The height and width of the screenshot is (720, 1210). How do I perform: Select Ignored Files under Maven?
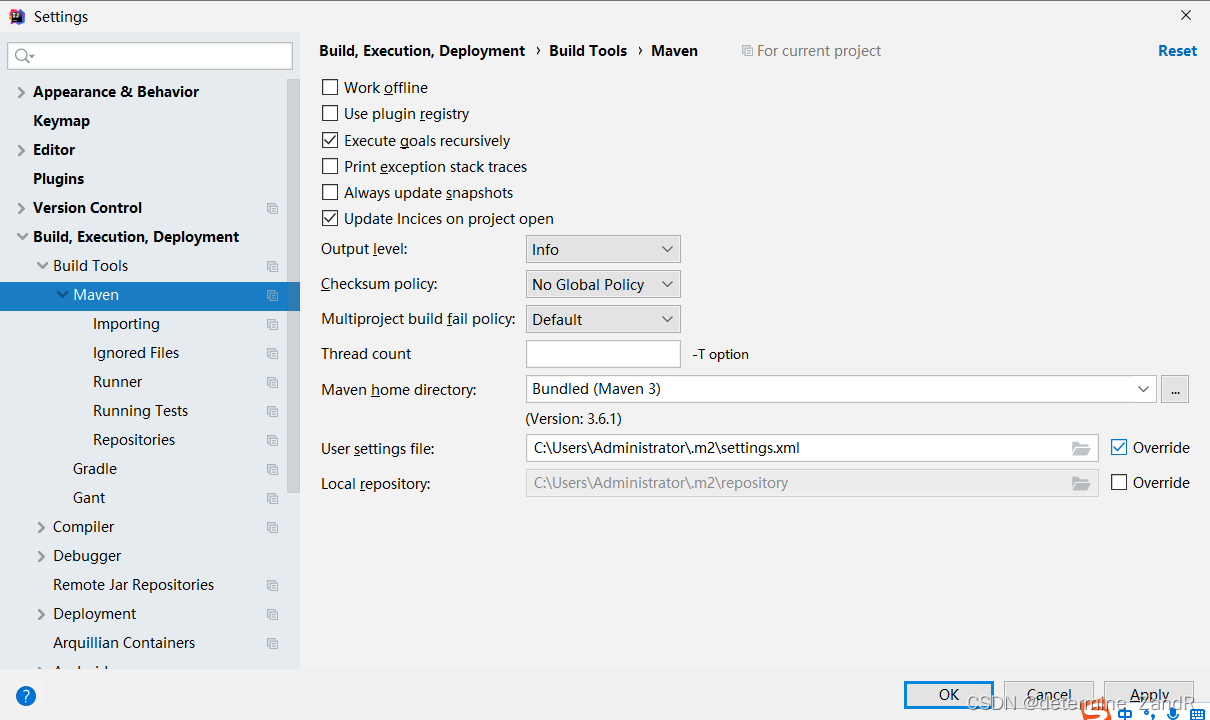pos(136,353)
